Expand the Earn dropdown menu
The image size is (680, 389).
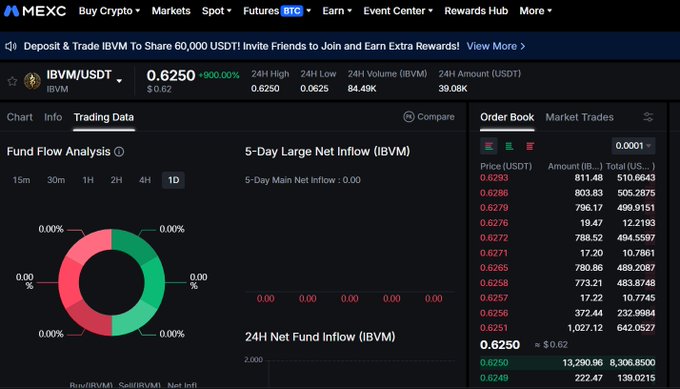point(337,11)
